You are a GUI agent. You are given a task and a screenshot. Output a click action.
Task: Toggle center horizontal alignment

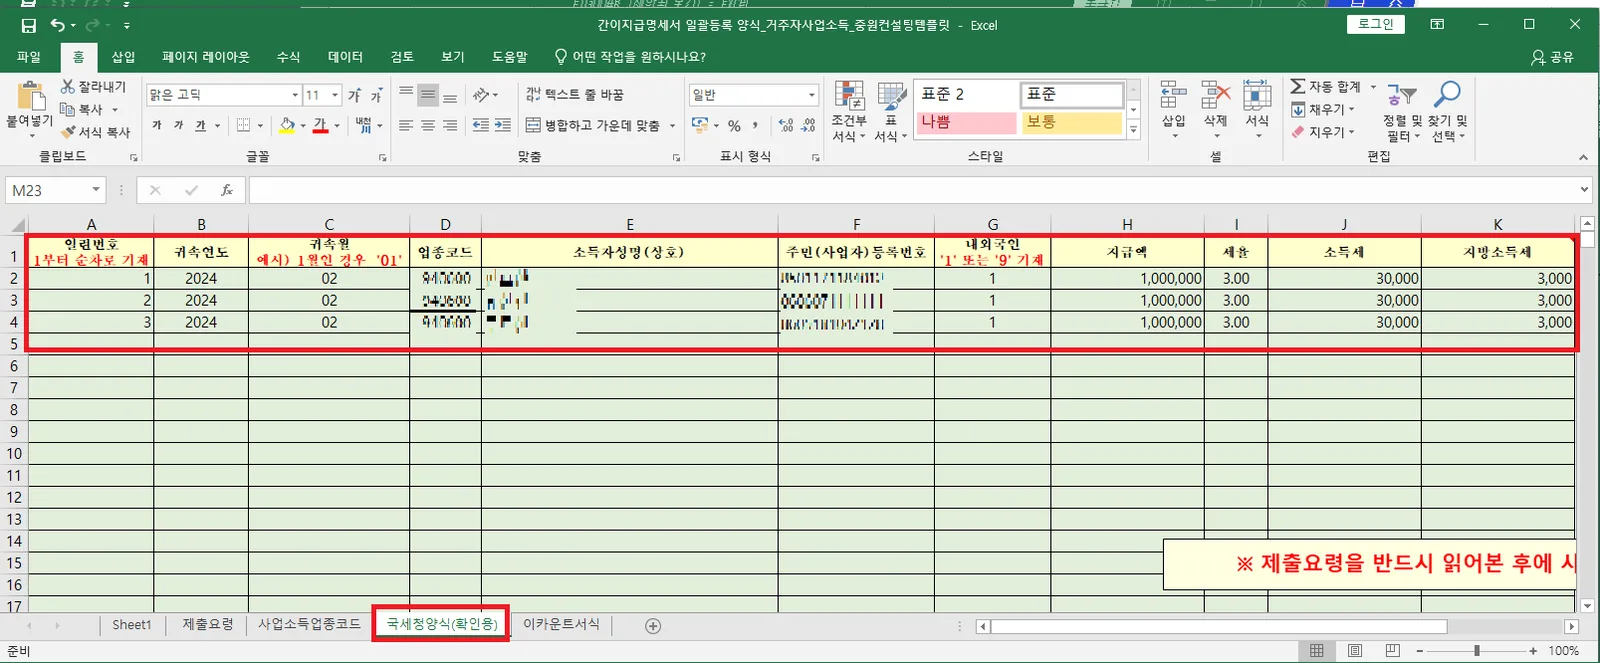click(428, 125)
